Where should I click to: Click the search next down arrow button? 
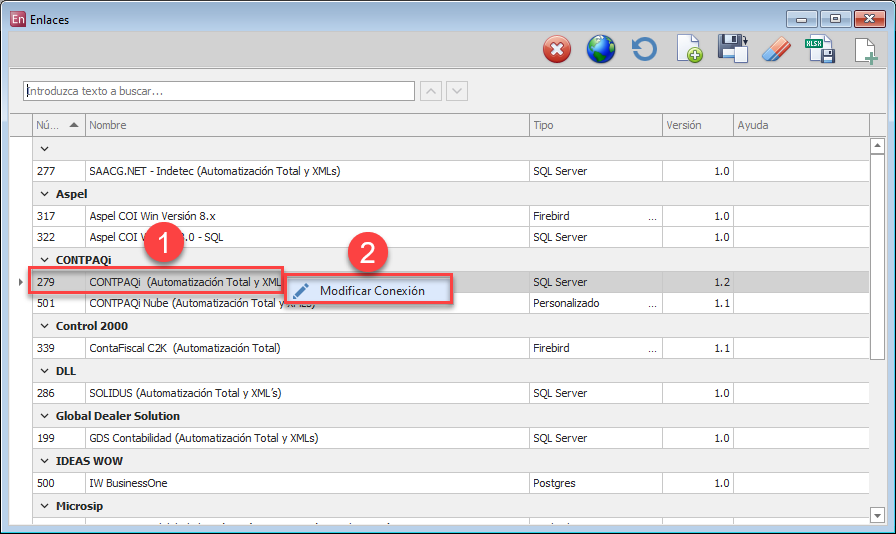(457, 91)
